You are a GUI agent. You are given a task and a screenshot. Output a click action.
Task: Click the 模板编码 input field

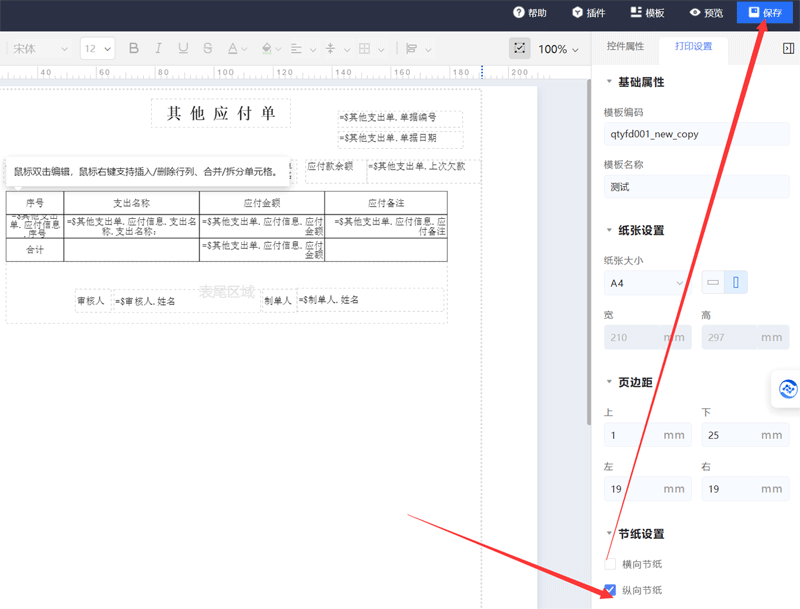click(x=696, y=134)
